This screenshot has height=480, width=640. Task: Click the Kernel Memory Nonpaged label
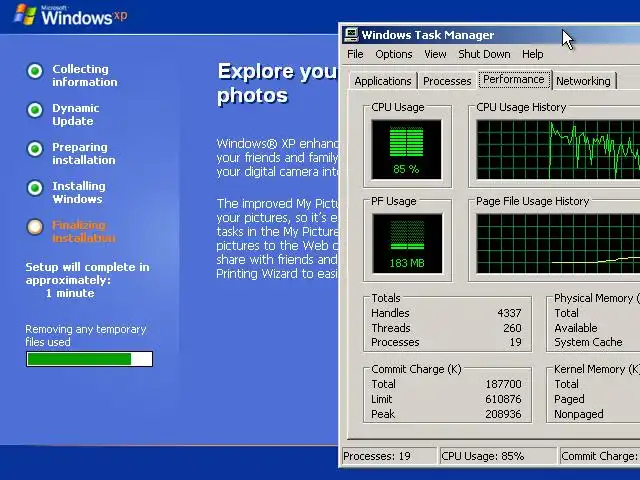(x=578, y=414)
